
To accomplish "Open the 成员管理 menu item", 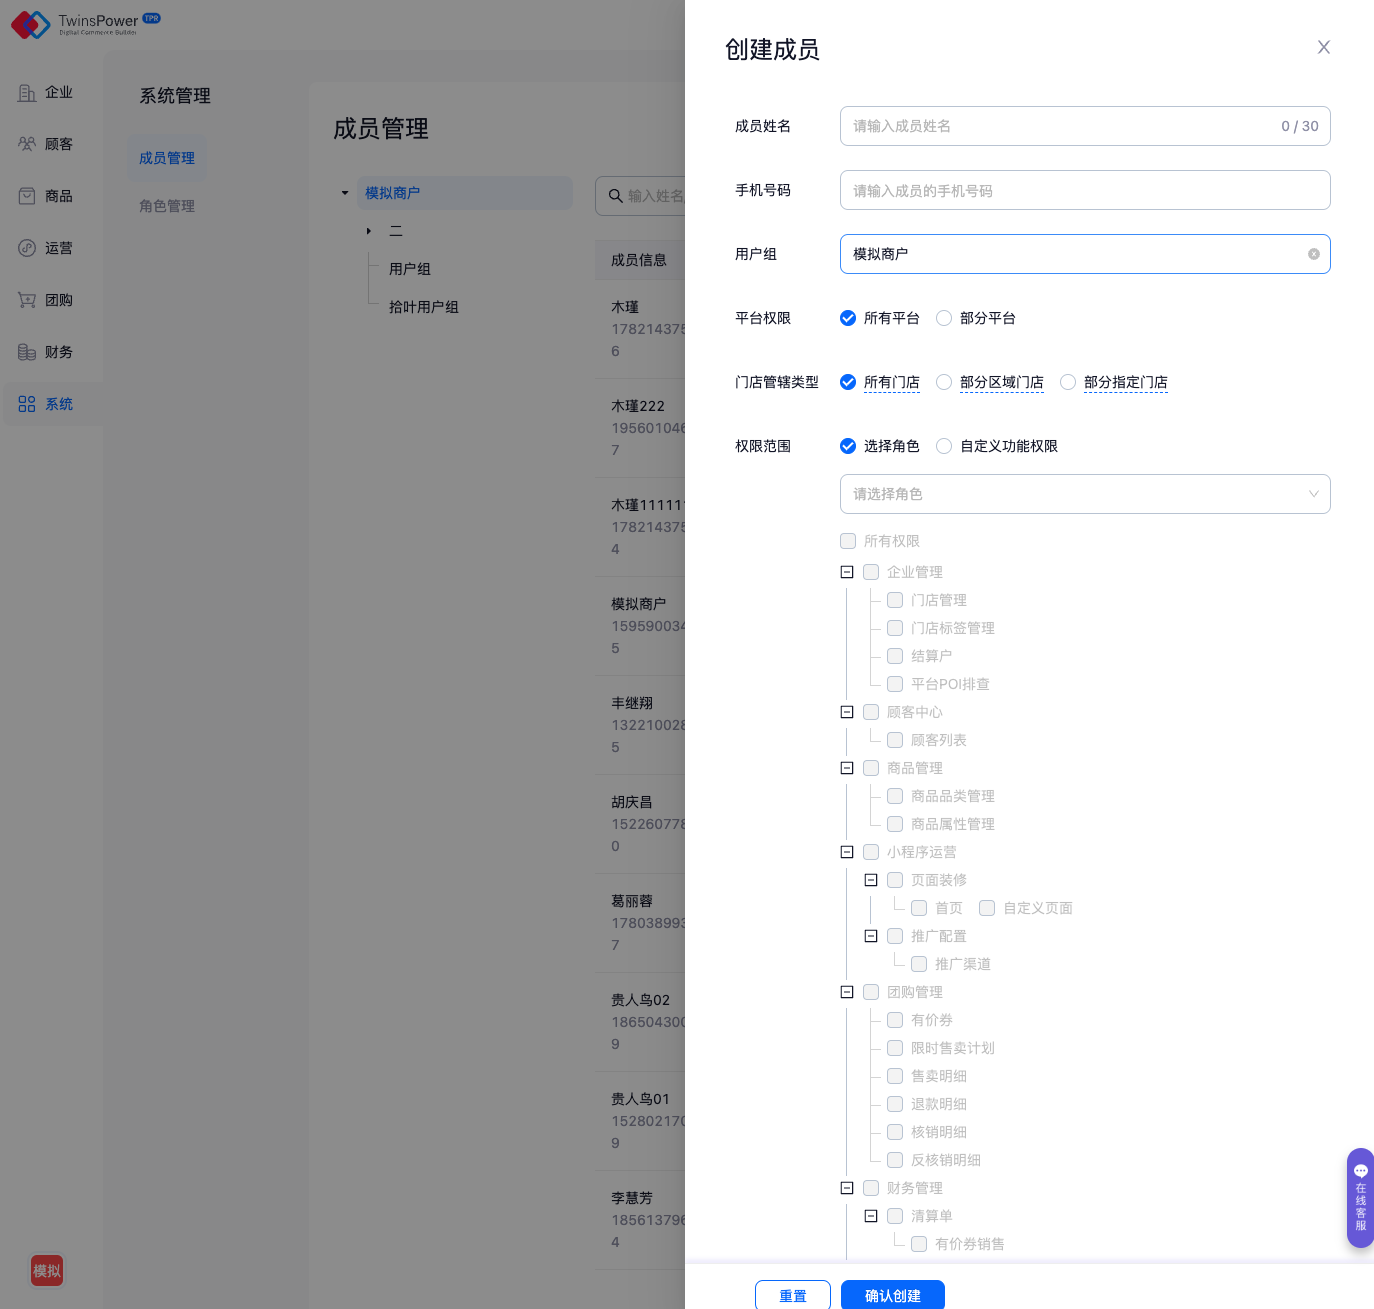I will point(167,158).
